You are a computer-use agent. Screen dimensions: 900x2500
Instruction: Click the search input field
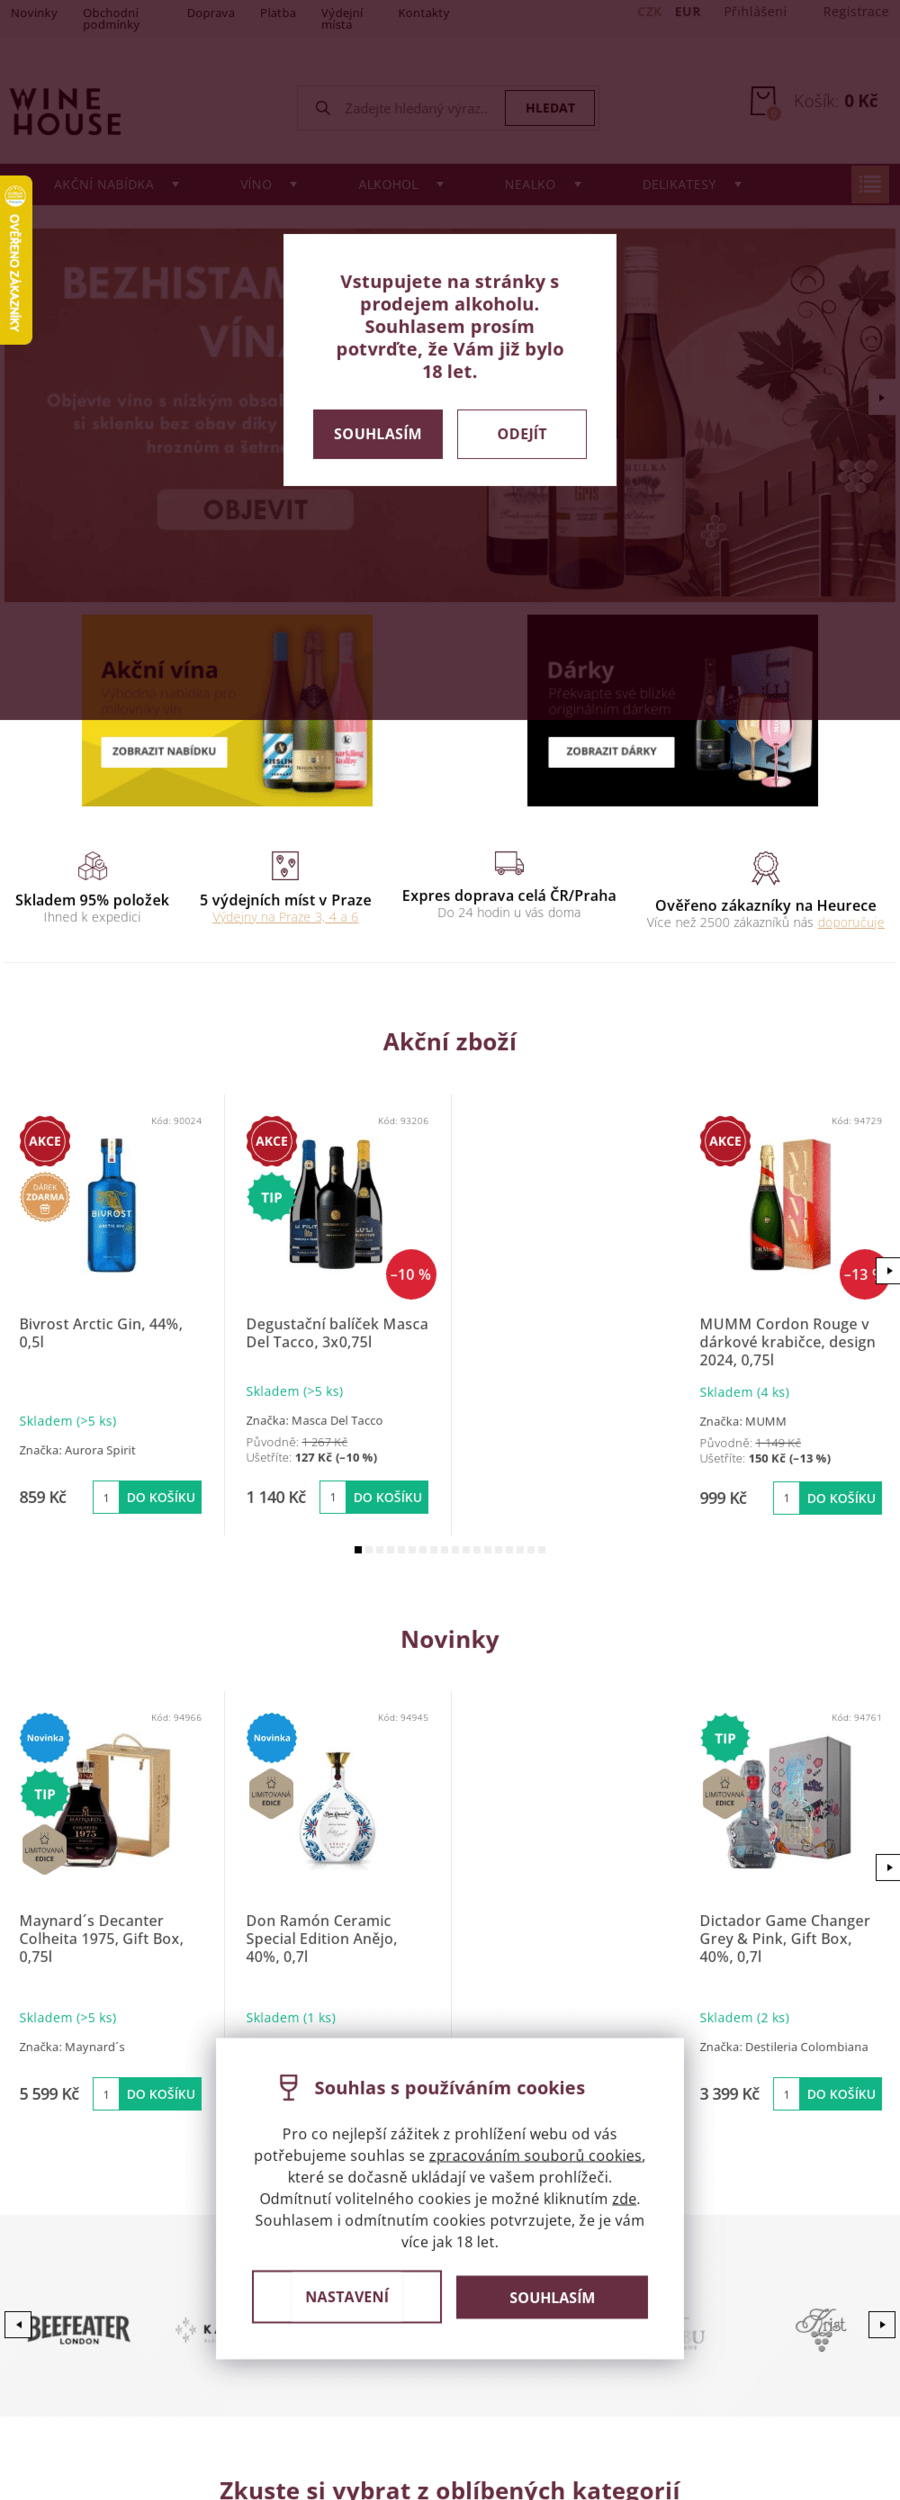pos(415,108)
